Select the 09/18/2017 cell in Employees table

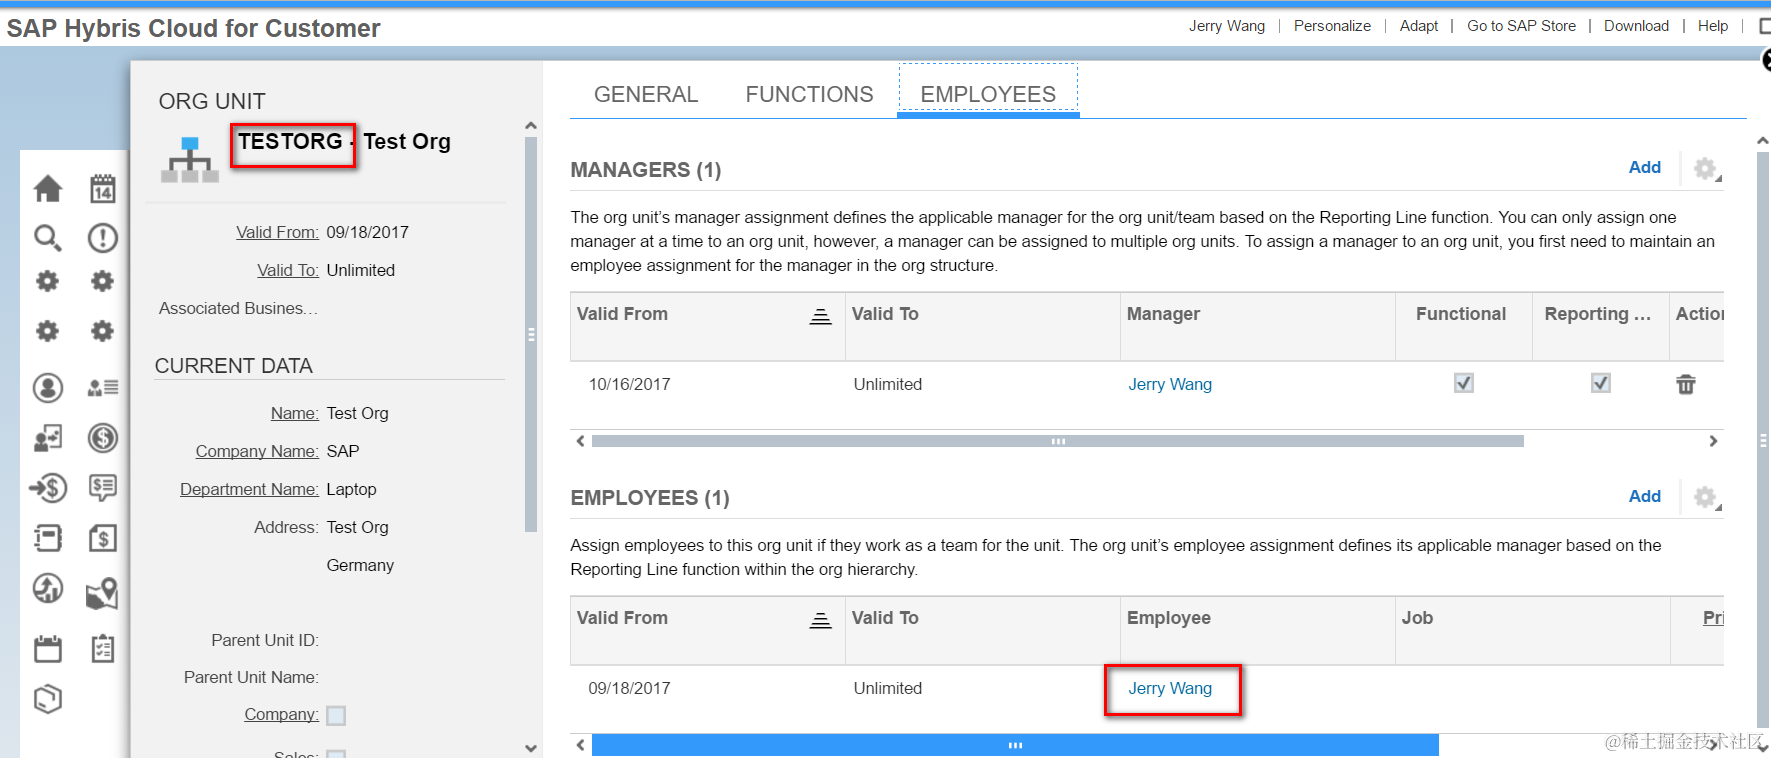tap(629, 688)
